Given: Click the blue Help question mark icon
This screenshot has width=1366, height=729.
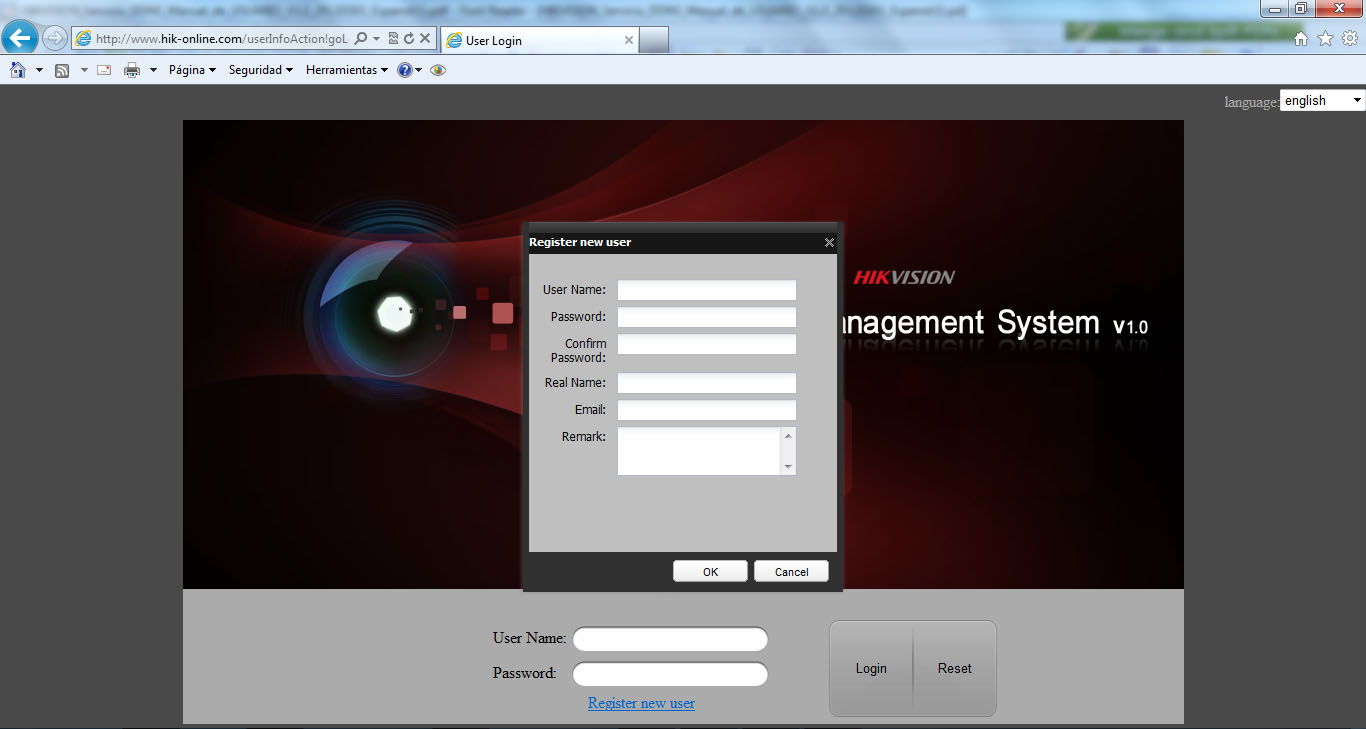Looking at the screenshot, I should 404,70.
